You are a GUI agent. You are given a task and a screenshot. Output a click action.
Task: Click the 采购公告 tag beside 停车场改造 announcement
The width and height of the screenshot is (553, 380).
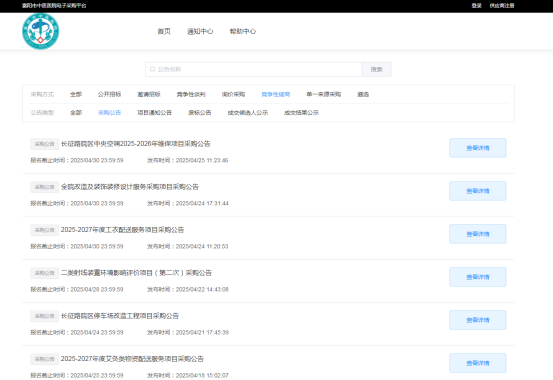coord(44,316)
